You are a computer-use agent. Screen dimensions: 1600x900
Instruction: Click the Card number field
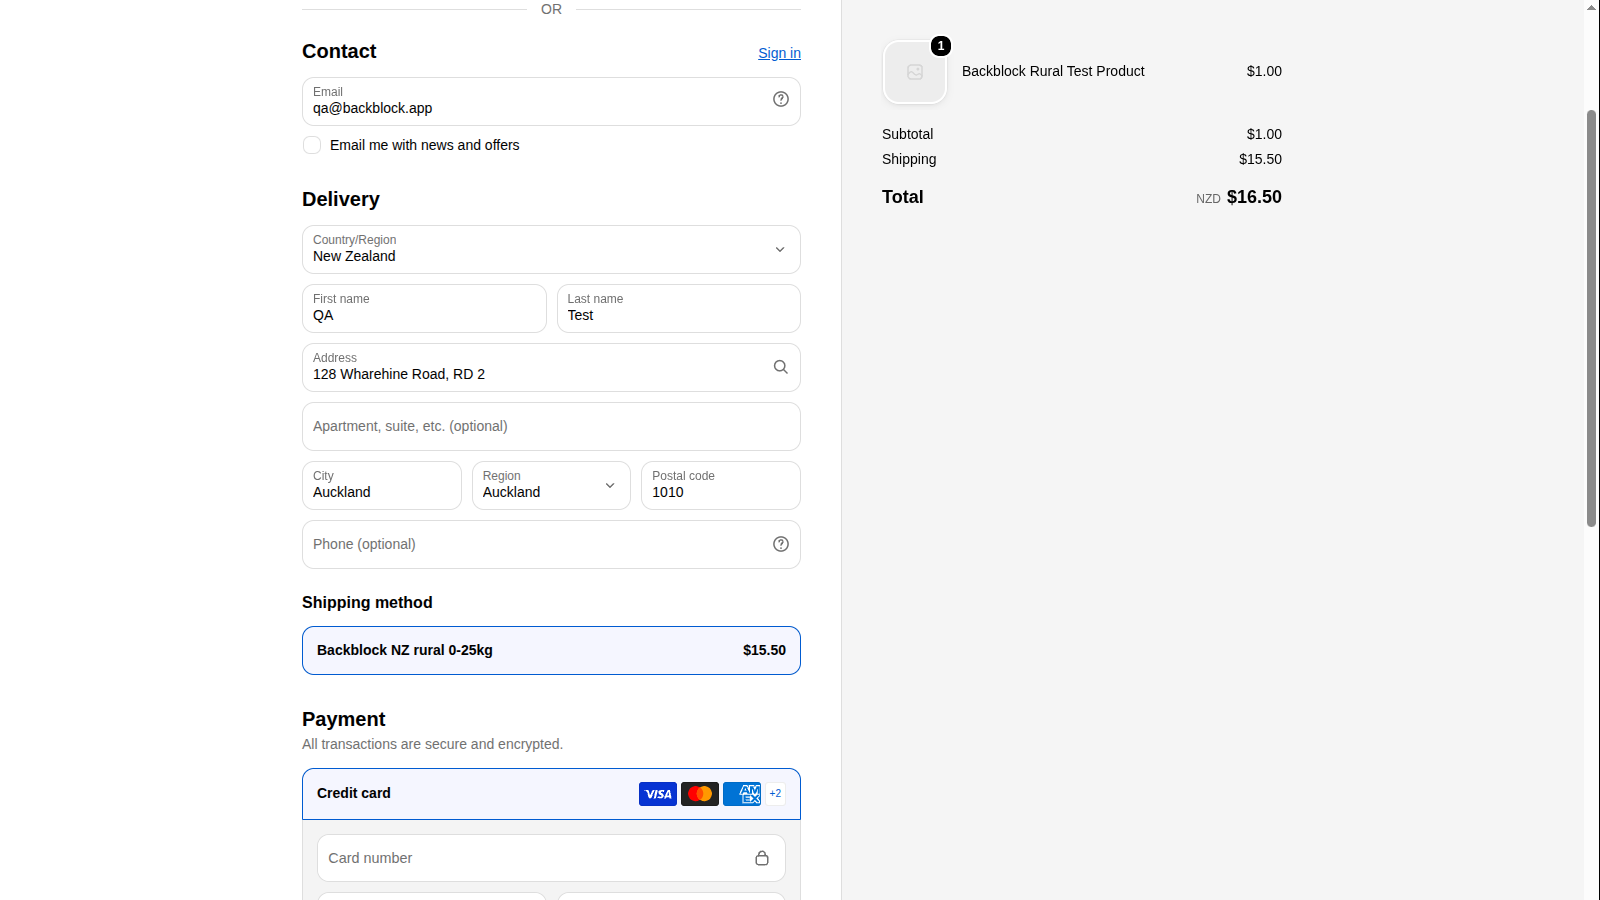pyautogui.click(x=551, y=858)
